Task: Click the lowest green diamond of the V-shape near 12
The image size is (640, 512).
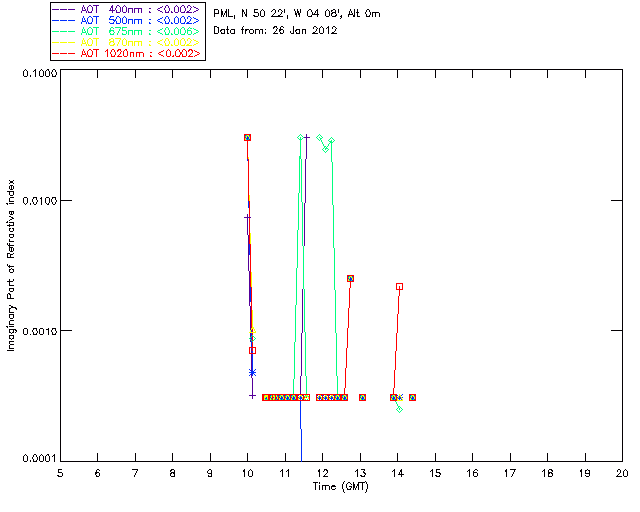Action: pyautogui.click(x=325, y=149)
